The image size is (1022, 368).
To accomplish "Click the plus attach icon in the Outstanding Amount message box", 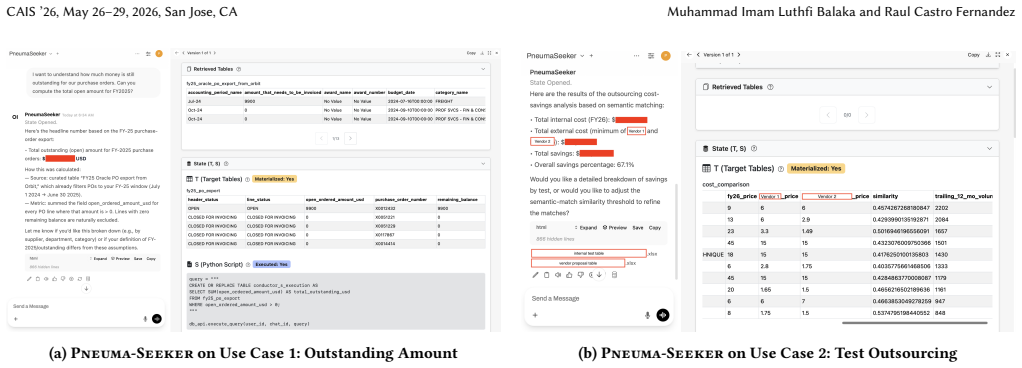I will (15, 318).
